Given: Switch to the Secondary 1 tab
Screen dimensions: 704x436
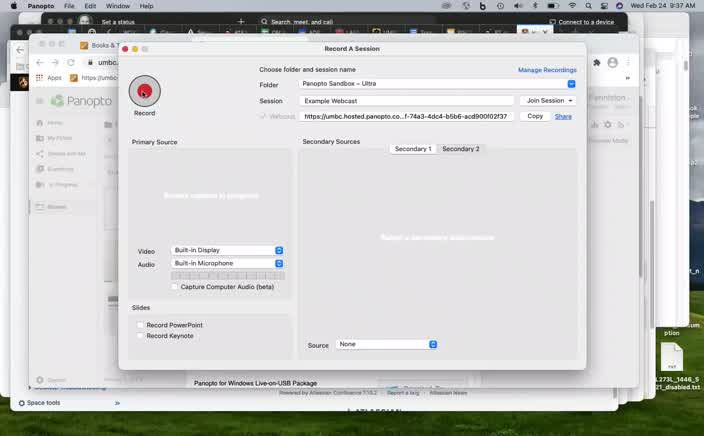Looking at the screenshot, I should pyautogui.click(x=413, y=149).
